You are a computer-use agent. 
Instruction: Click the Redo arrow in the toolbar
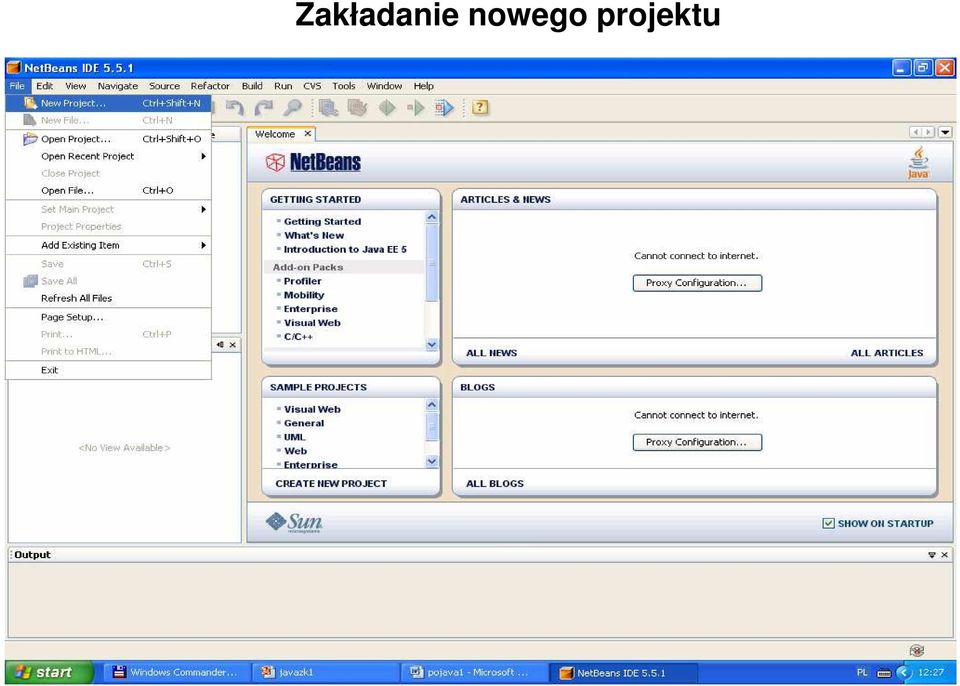click(264, 108)
